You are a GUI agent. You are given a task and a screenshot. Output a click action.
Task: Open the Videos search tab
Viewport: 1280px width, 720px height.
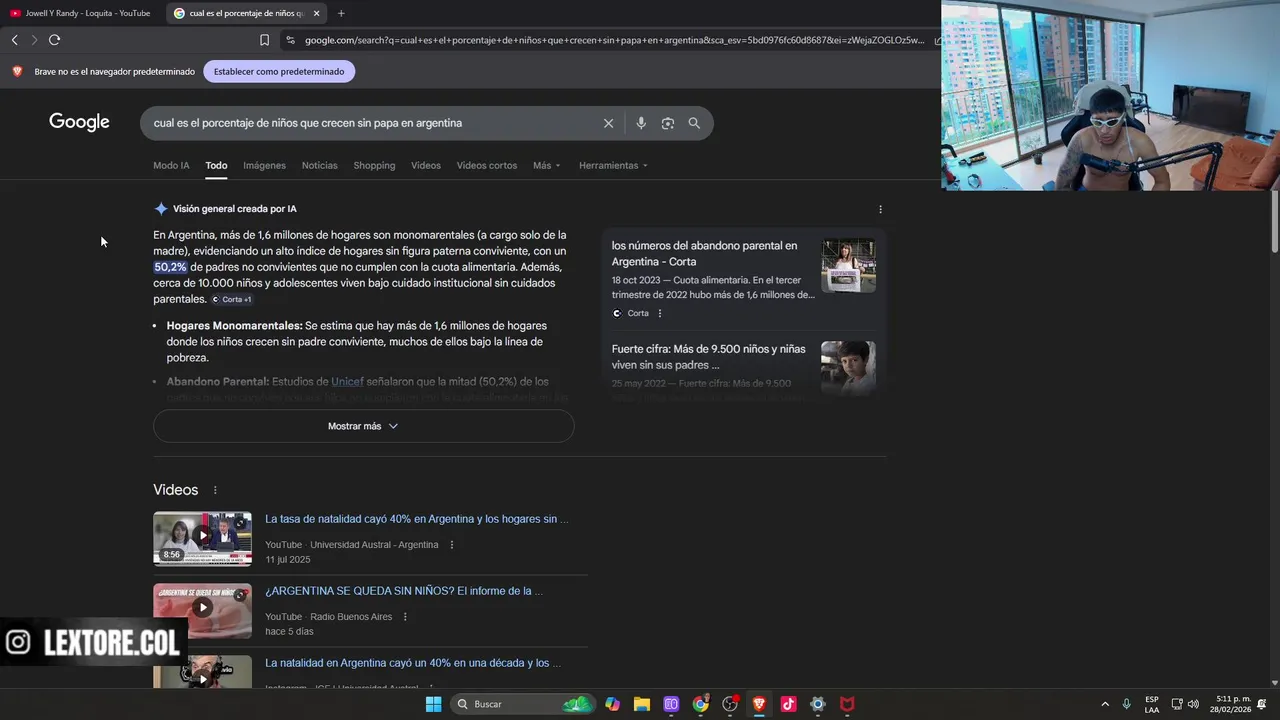426,165
